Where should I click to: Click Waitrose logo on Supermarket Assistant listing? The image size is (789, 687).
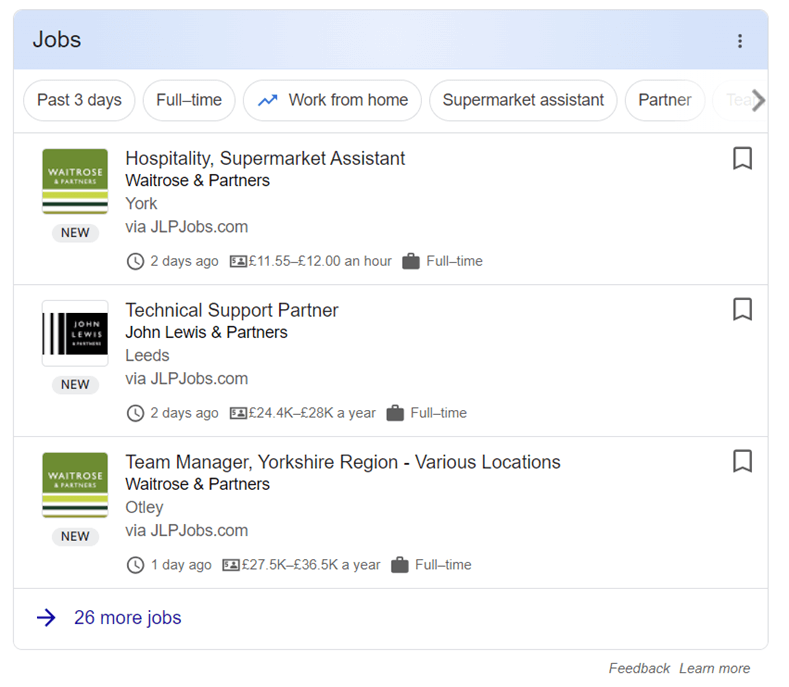point(75,181)
